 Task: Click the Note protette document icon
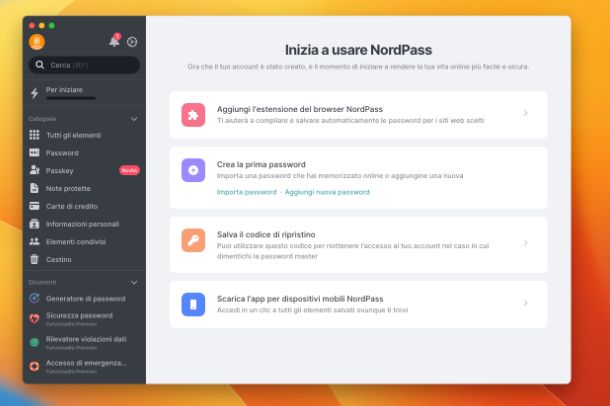pos(34,188)
